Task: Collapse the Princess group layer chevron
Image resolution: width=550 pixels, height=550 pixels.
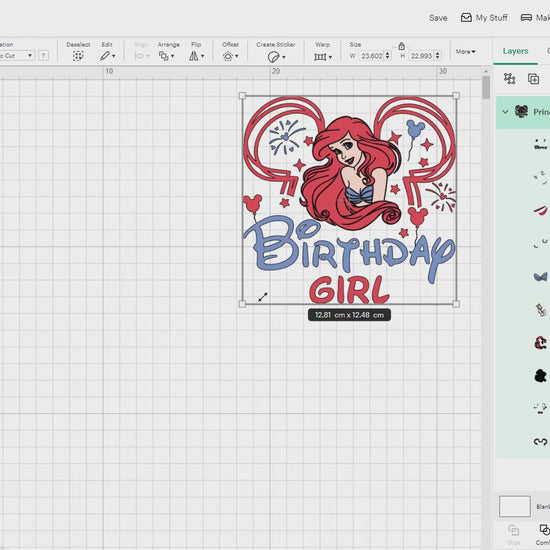Action: 505,112
